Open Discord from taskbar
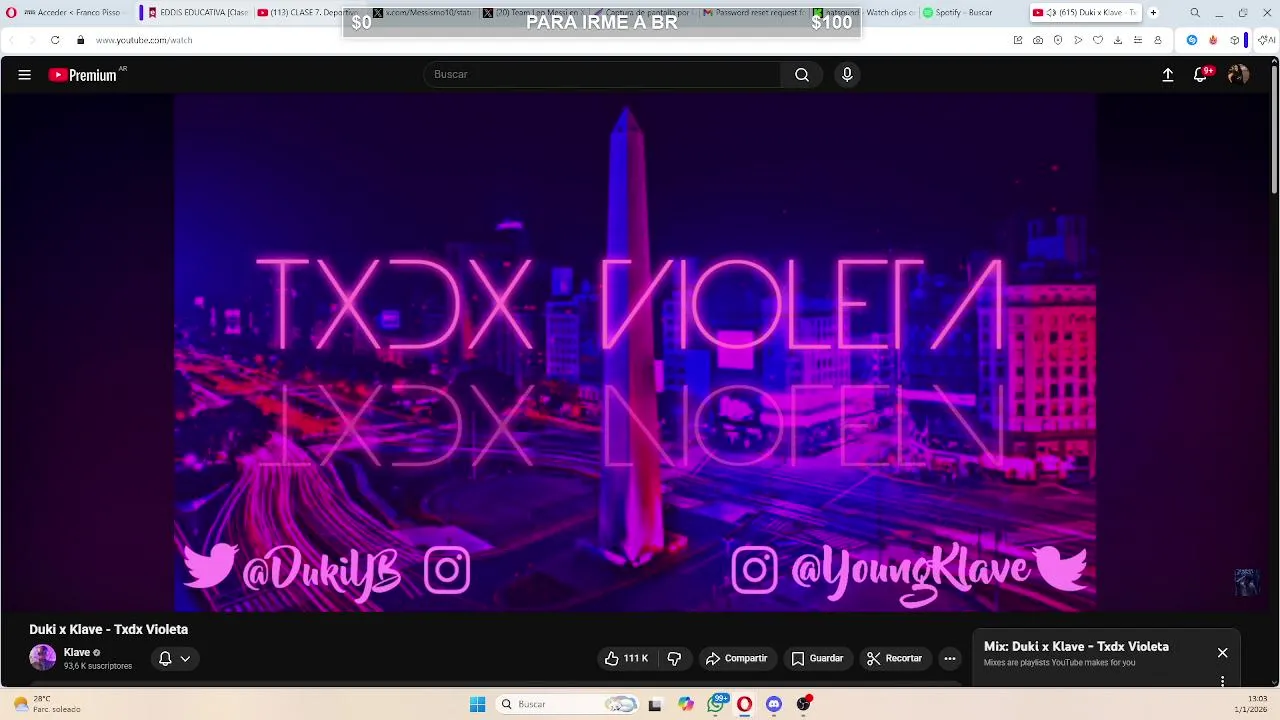Screen dimensions: 1280x720 pos(773,704)
